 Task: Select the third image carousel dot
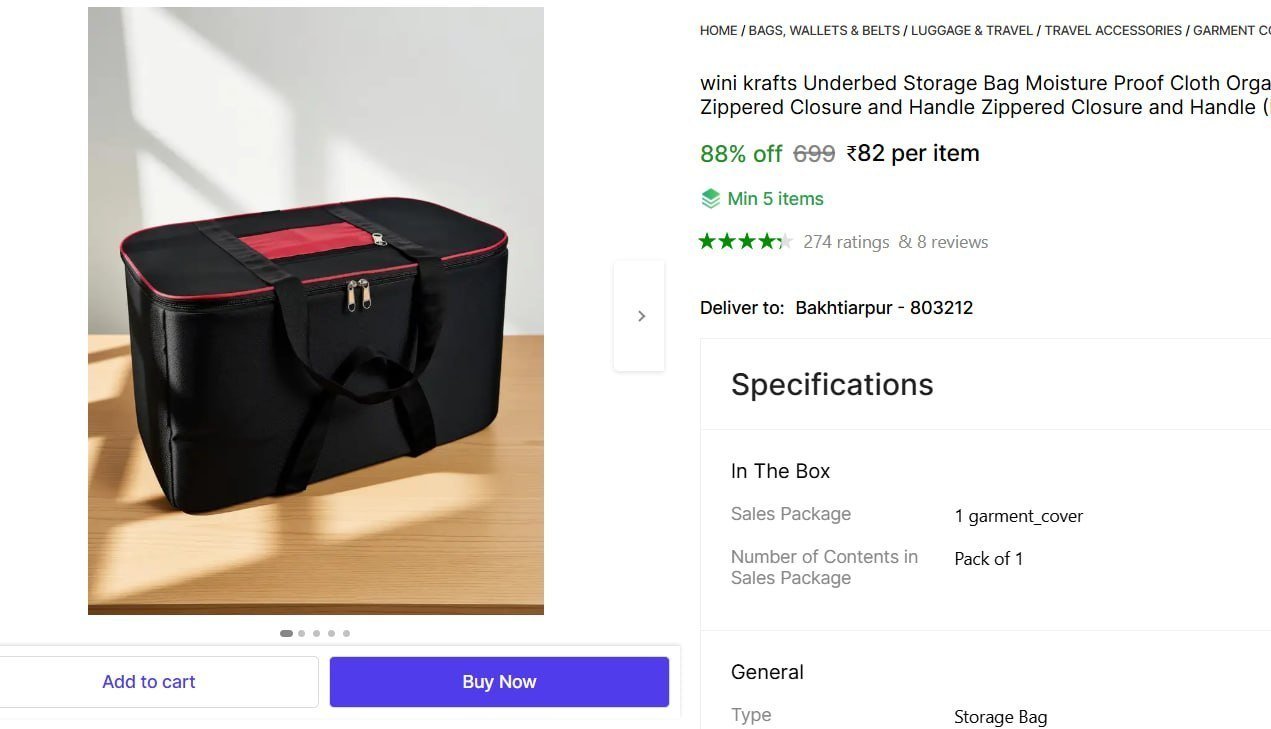click(317, 633)
